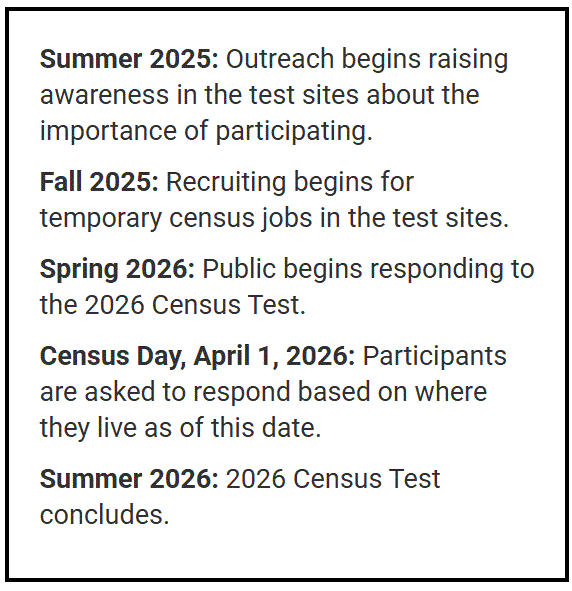The image size is (572, 591).
Task: Click the line 'temporary census jobs in the test sites.'
Action: (274, 219)
